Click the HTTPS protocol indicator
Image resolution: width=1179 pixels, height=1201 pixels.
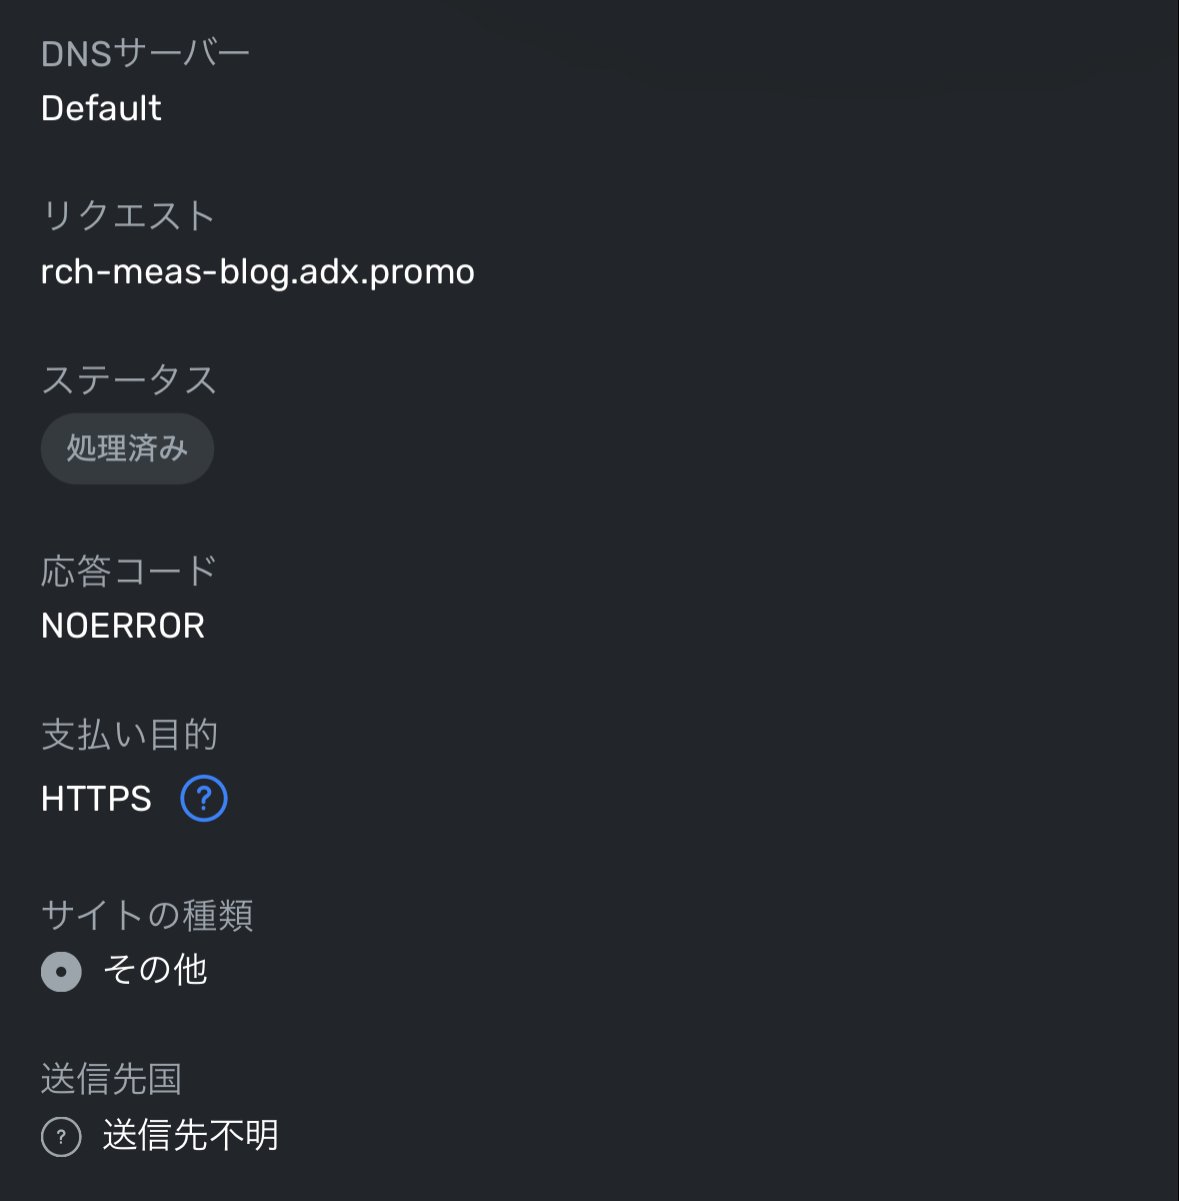click(95, 798)
